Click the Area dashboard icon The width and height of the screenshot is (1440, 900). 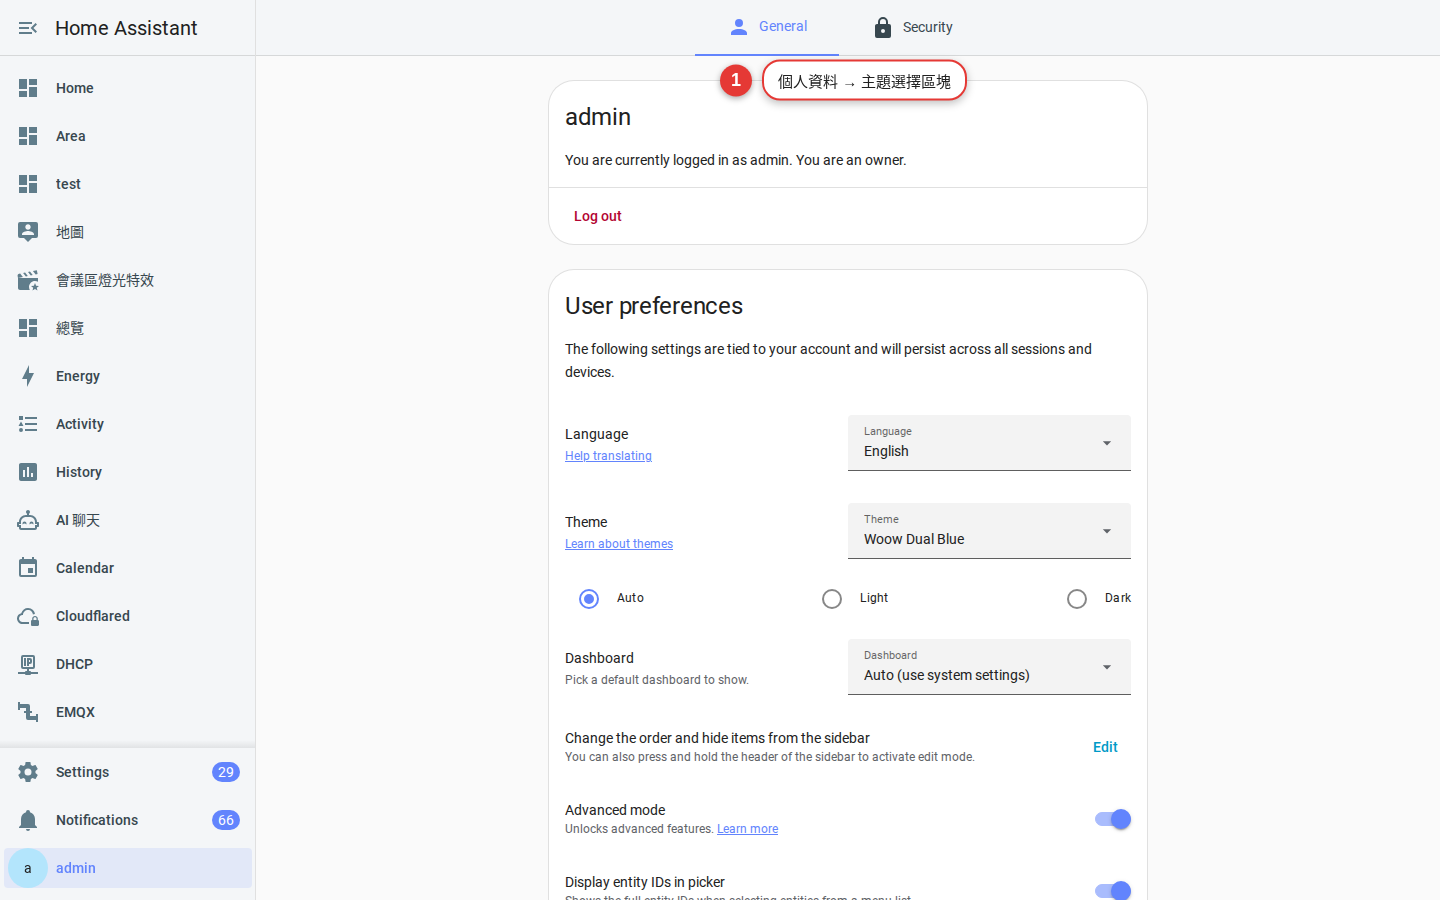coord(28,136)
